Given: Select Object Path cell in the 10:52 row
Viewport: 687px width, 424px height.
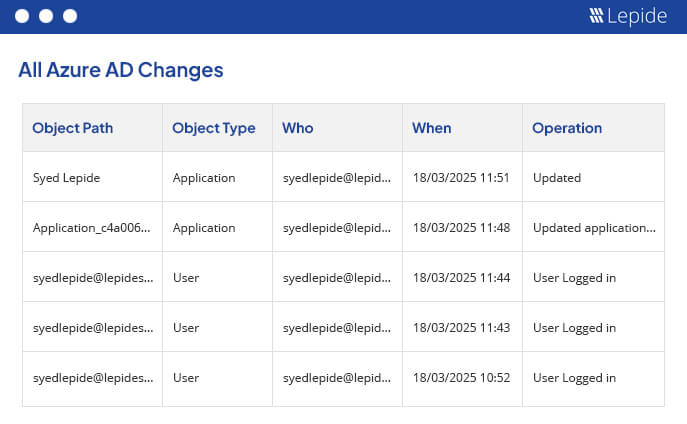Looking at the screenshot, I should [93, 378].
